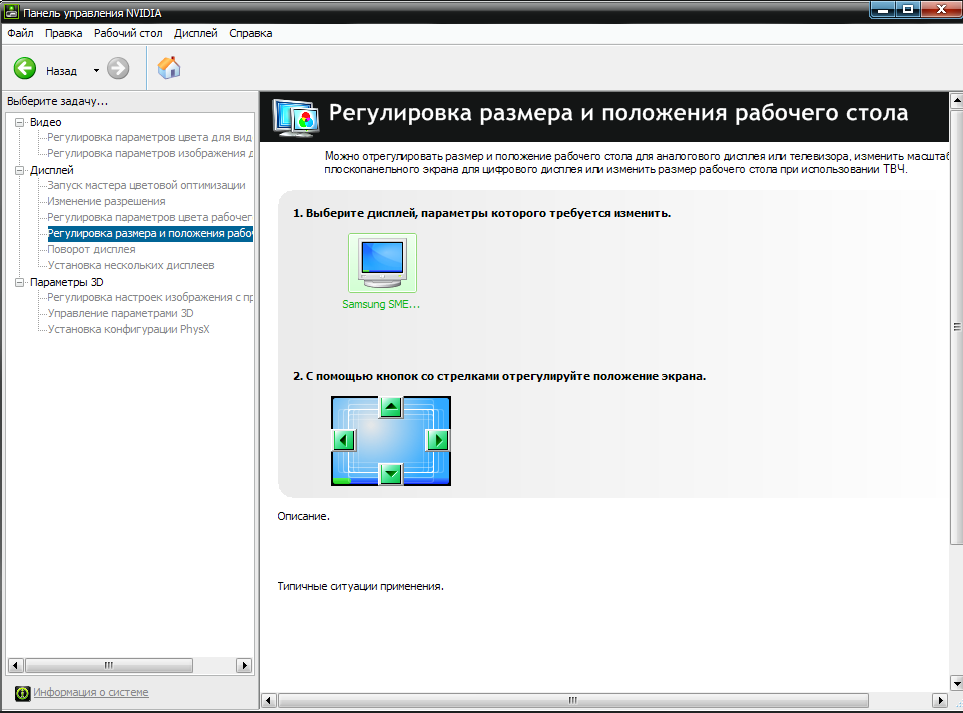Open the Файл menu
Image resolution: width=963 pixels, height=713 pixels.
pyautogui.click(x=20, y=33)
